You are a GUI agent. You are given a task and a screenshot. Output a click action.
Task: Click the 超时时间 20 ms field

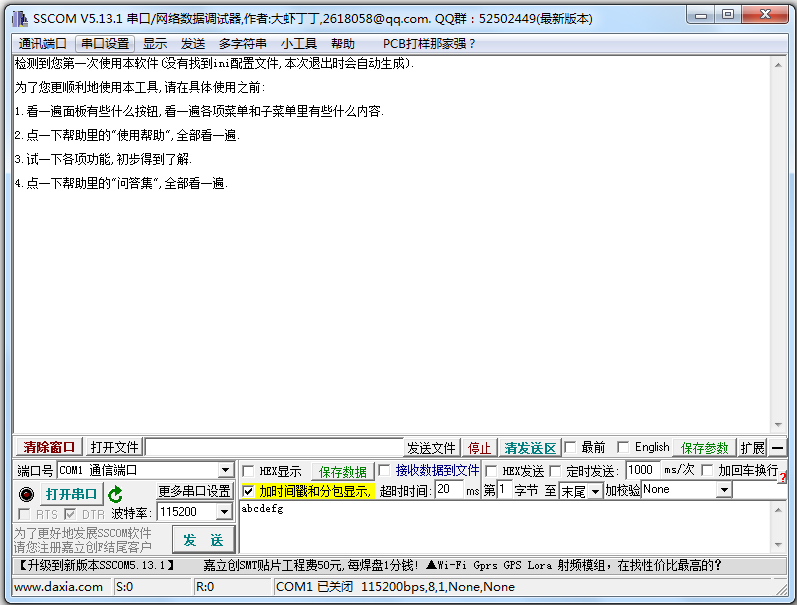pos(449,490)
